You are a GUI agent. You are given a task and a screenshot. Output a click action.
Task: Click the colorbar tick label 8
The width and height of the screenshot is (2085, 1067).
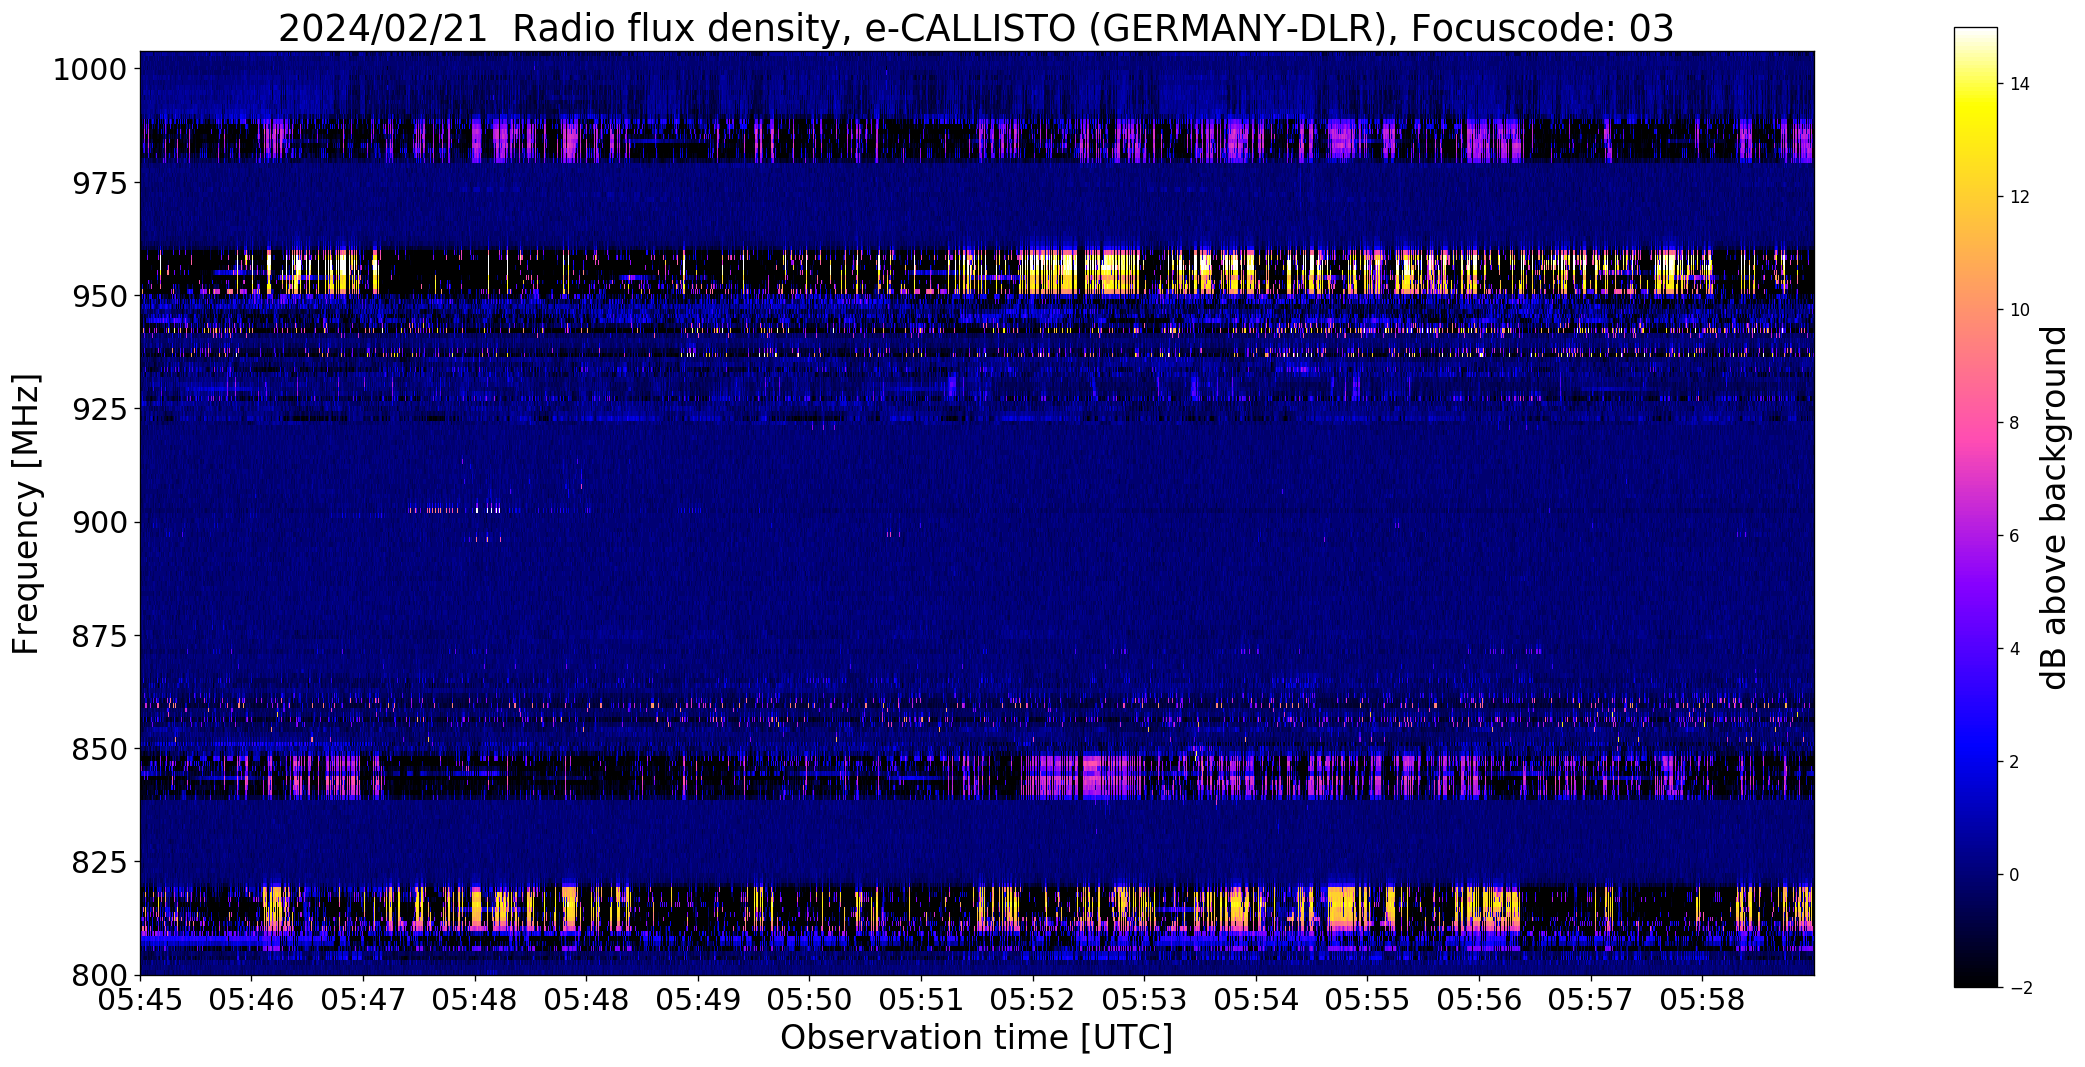click(x=2014, y=423)
